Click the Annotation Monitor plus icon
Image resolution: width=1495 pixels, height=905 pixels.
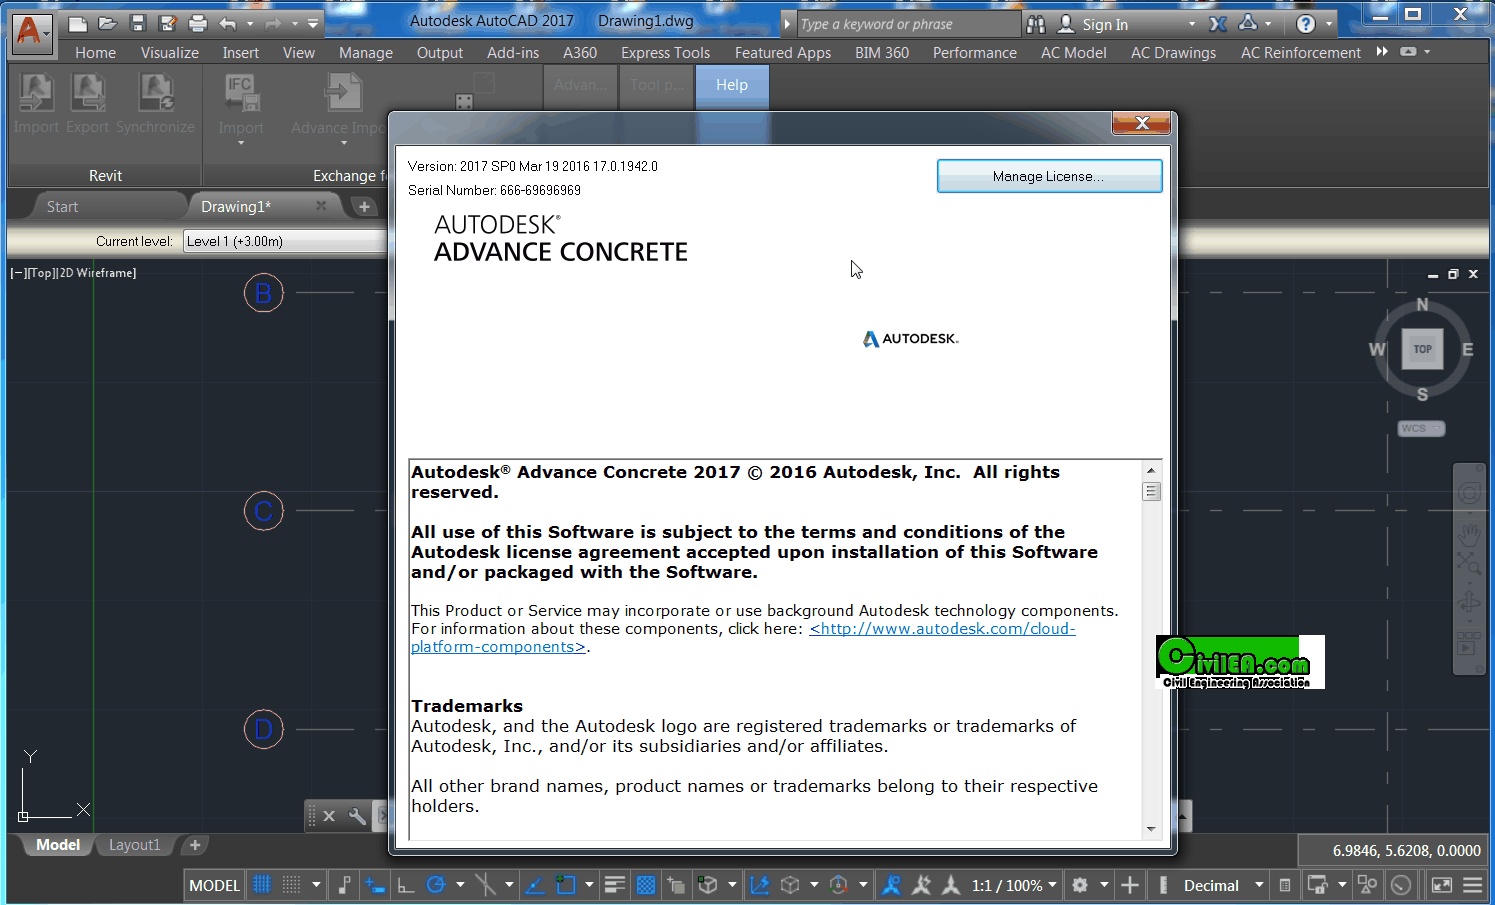click(x=1130, y=885)
